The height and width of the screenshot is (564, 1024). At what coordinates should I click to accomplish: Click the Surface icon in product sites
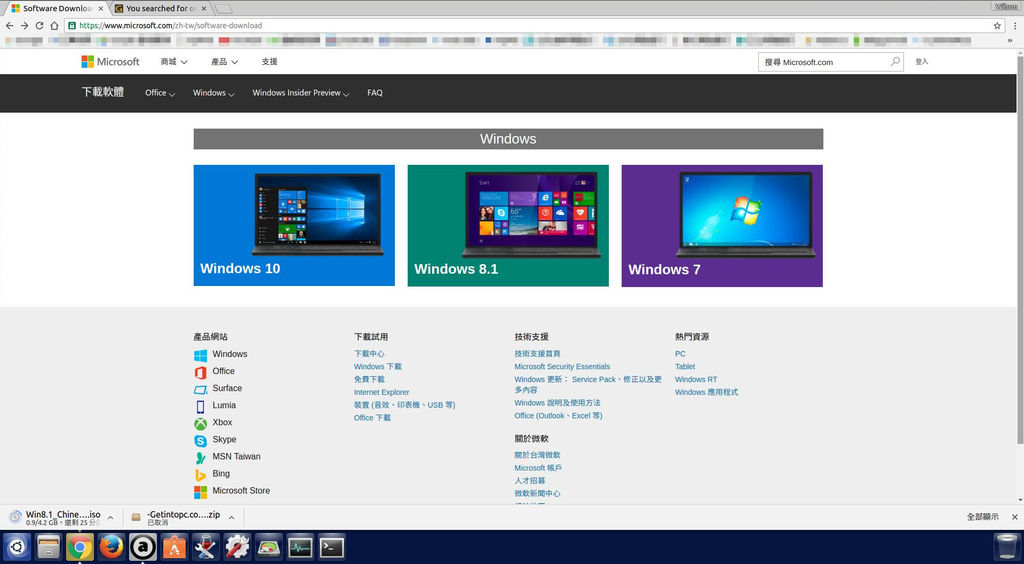tap(200, 389)
